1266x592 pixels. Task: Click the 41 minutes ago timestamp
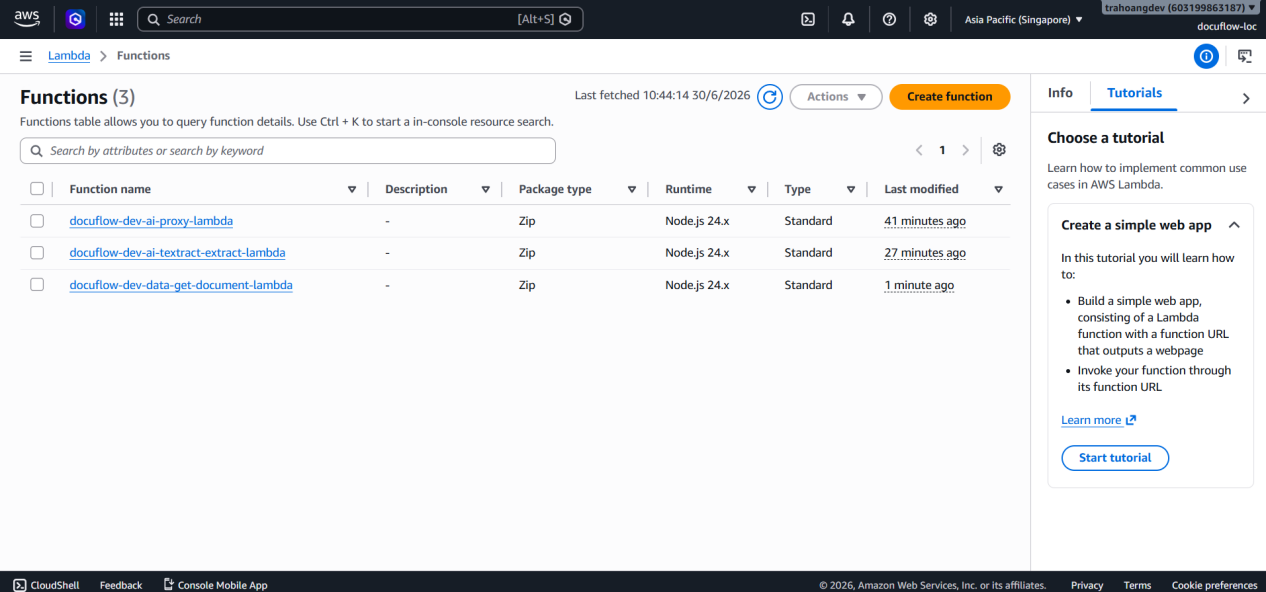[925, 221]
